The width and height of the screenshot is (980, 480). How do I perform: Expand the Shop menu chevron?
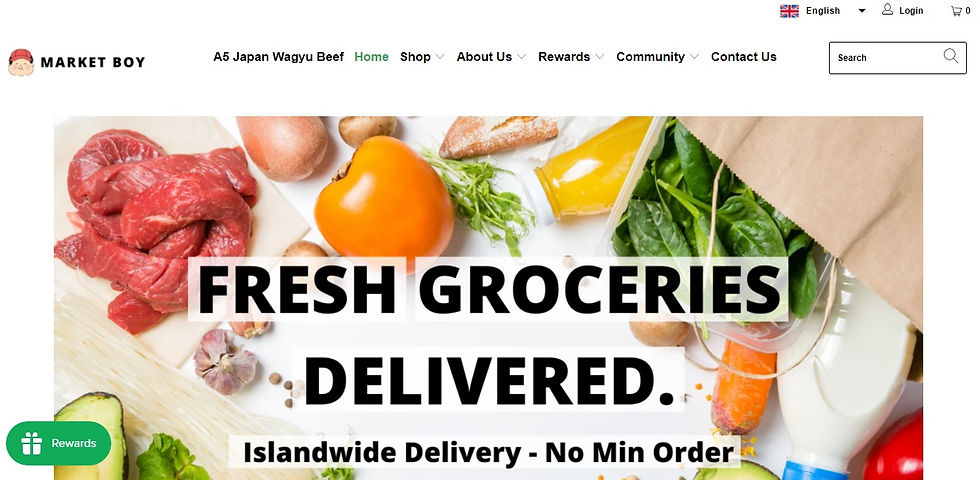pyautogui.click(x=440, y=57)
